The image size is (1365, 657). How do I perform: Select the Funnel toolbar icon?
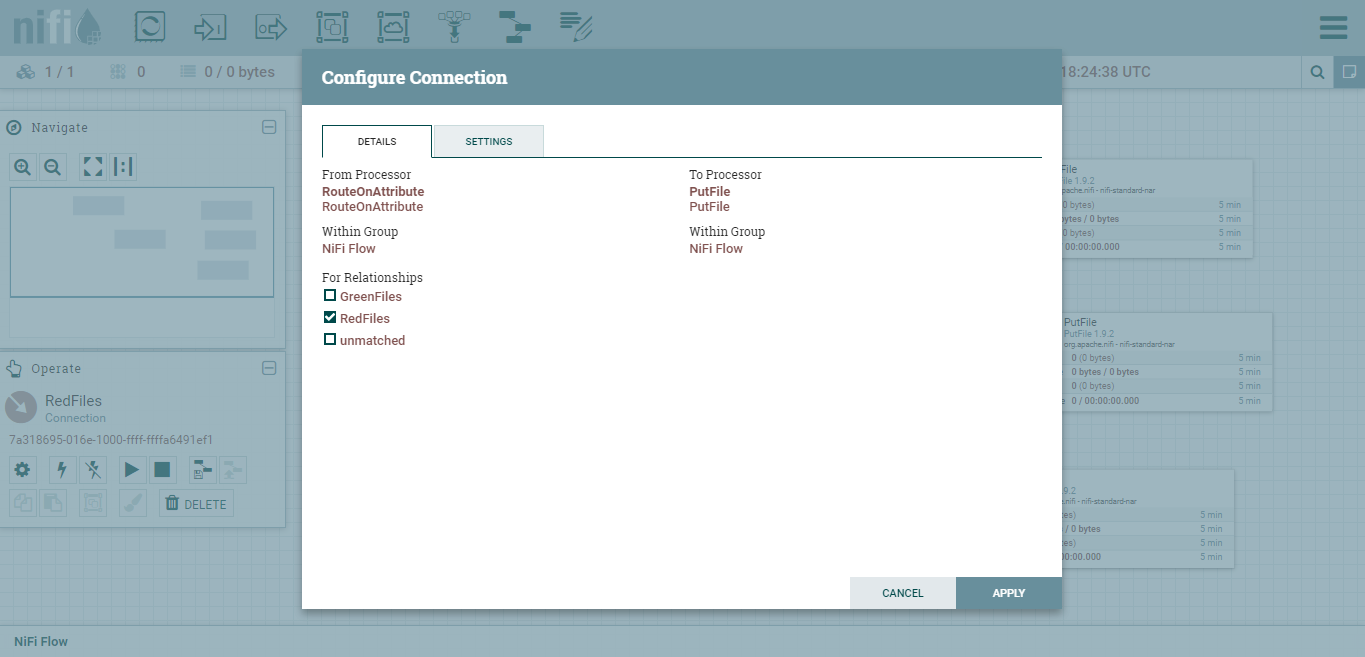[454, 27]
